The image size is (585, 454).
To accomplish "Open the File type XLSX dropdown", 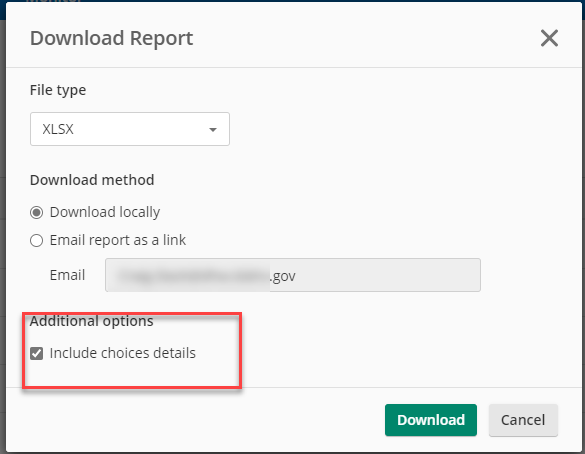I will coord(130,129).
